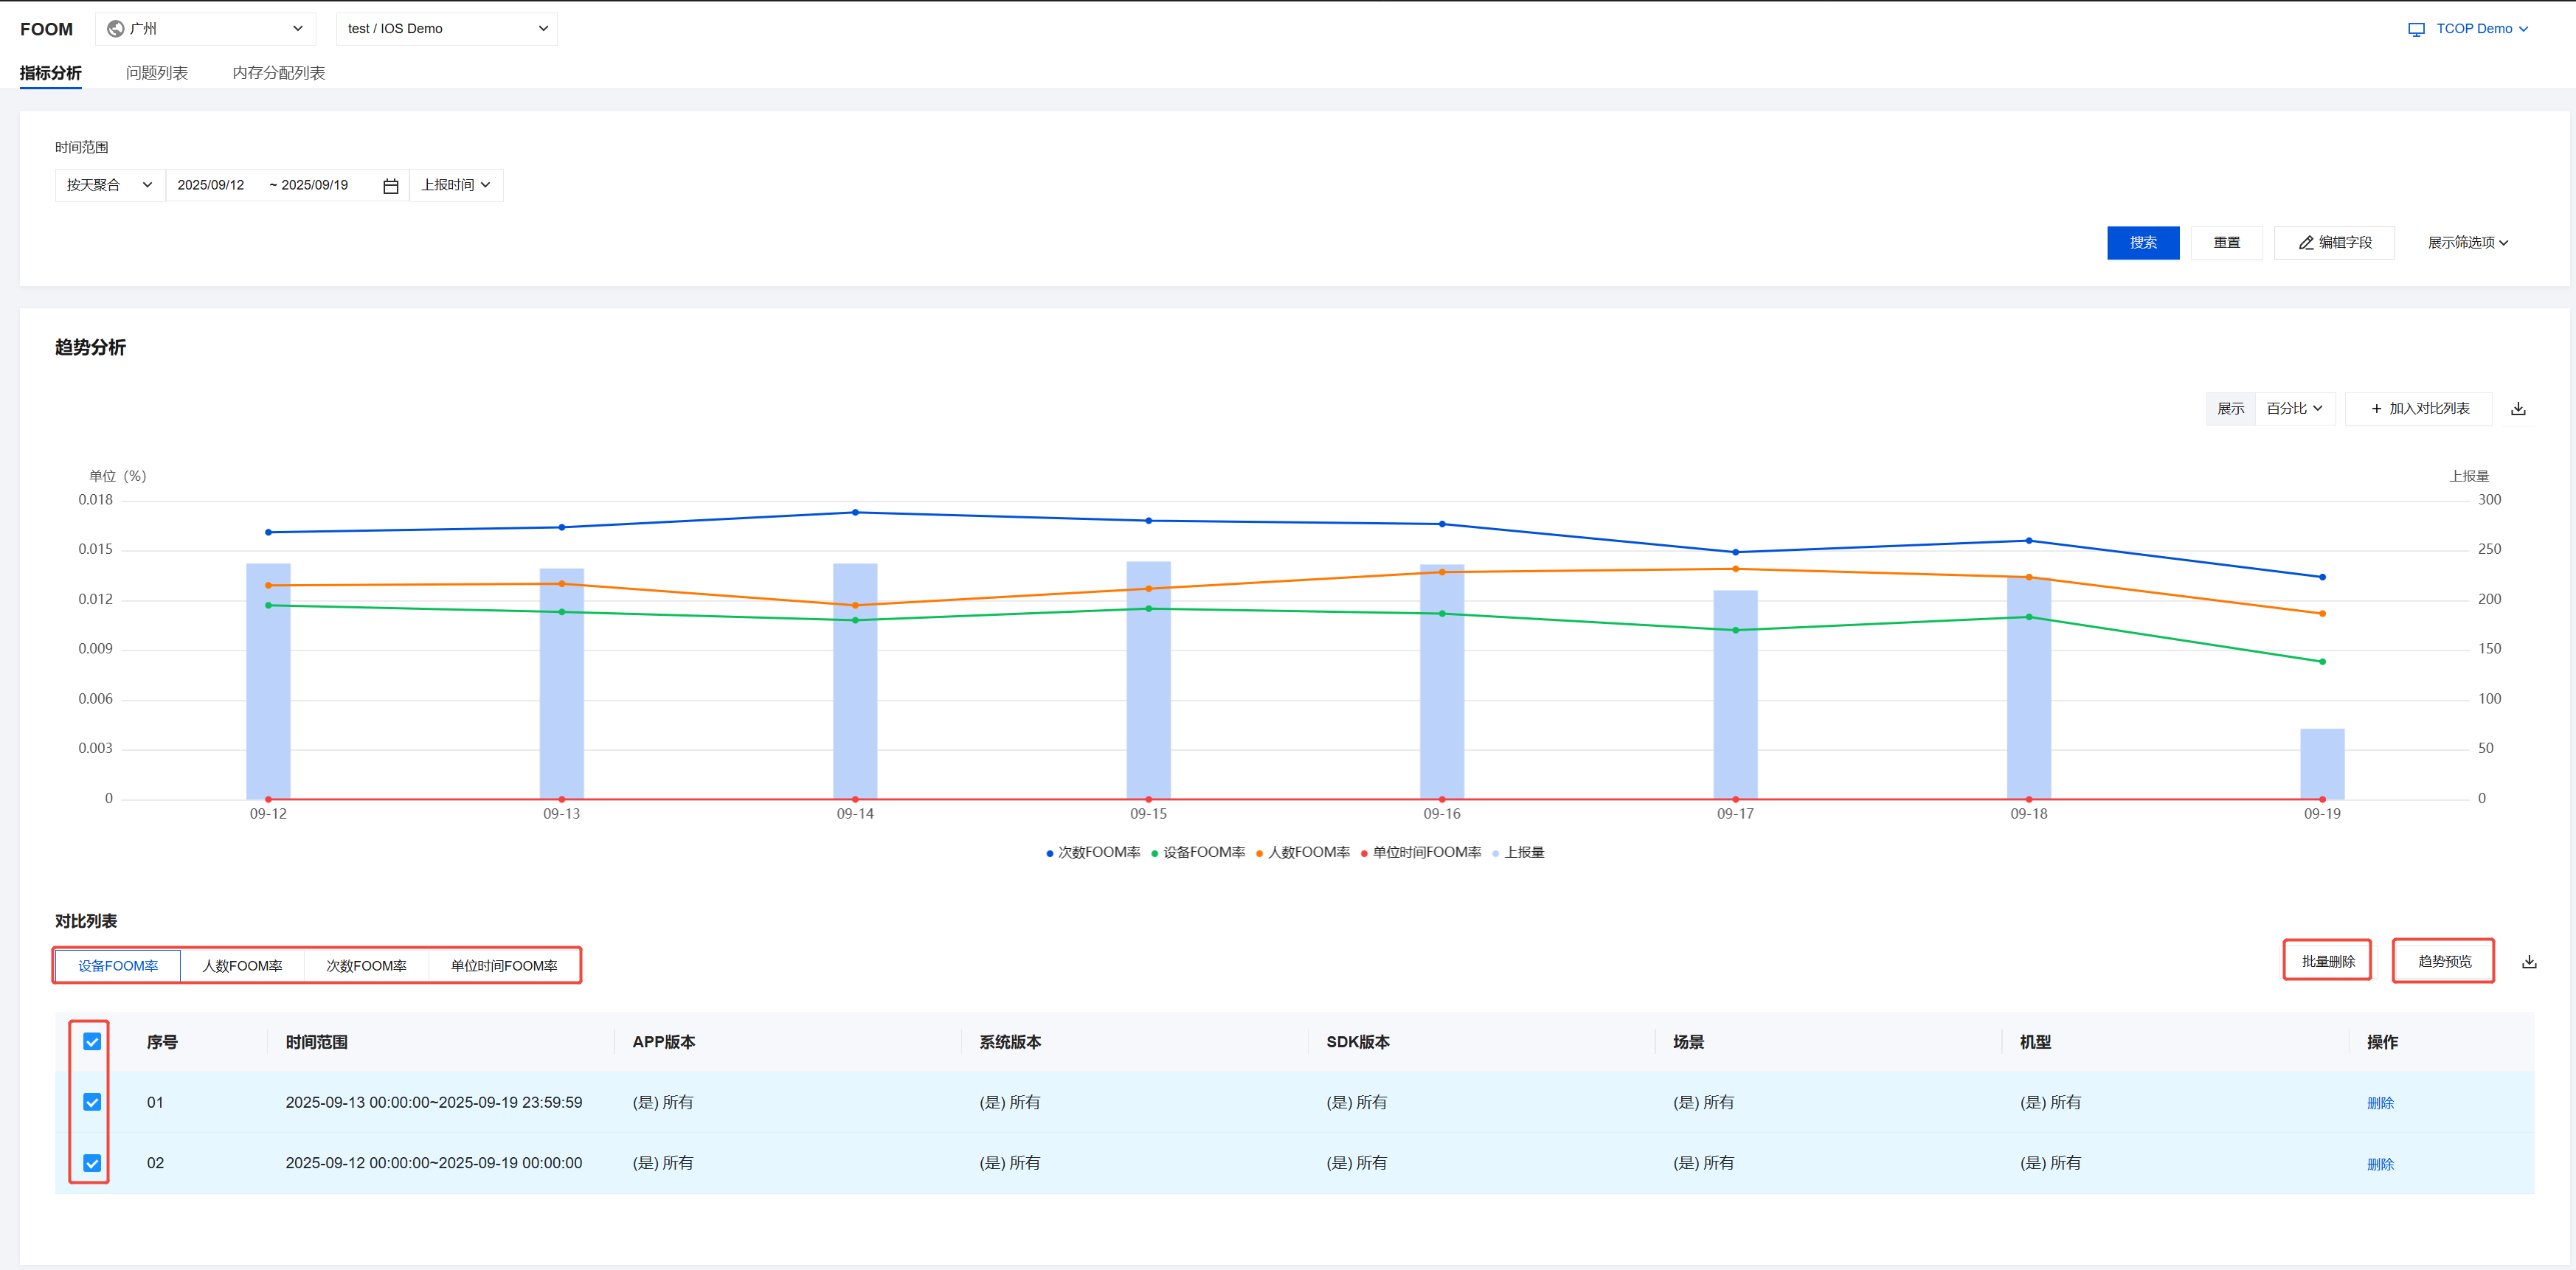
Task: Click the monitor icon next to TCOP Demo
Action: pyautogui.click(x=2416, y=30)
